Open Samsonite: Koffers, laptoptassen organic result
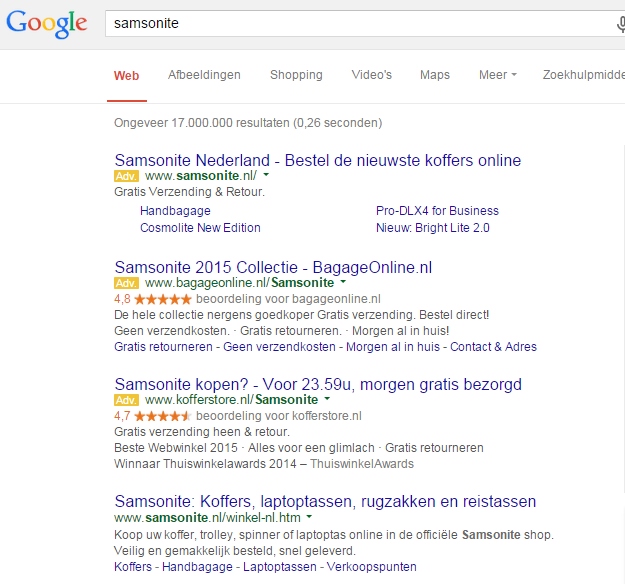The width and height of the screenshot is (625, 584). 325,501
